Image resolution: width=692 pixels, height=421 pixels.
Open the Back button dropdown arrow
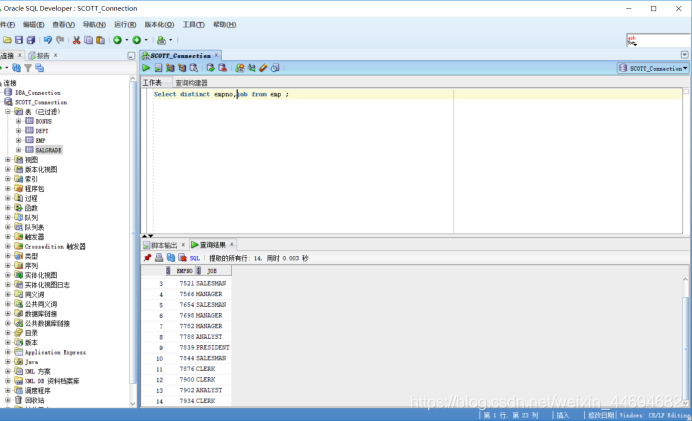click(x=127, y=40)
